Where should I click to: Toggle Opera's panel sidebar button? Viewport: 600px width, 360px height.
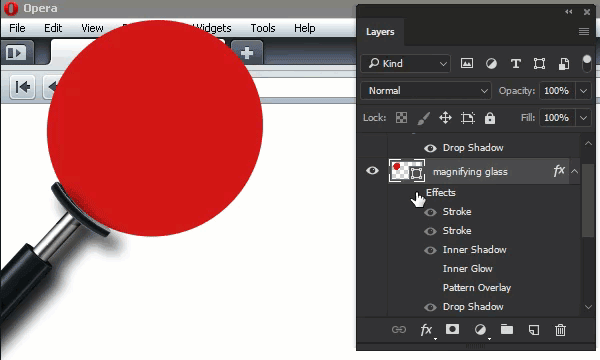tap(16, 52)
